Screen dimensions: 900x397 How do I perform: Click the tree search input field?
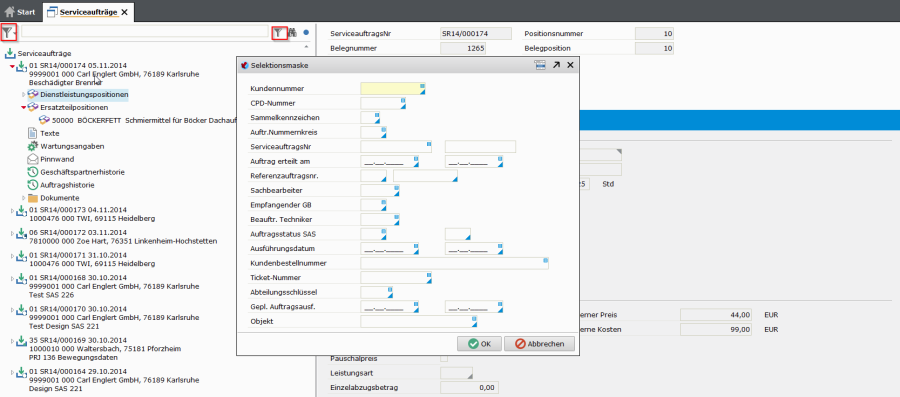click(x=145, y=32)
